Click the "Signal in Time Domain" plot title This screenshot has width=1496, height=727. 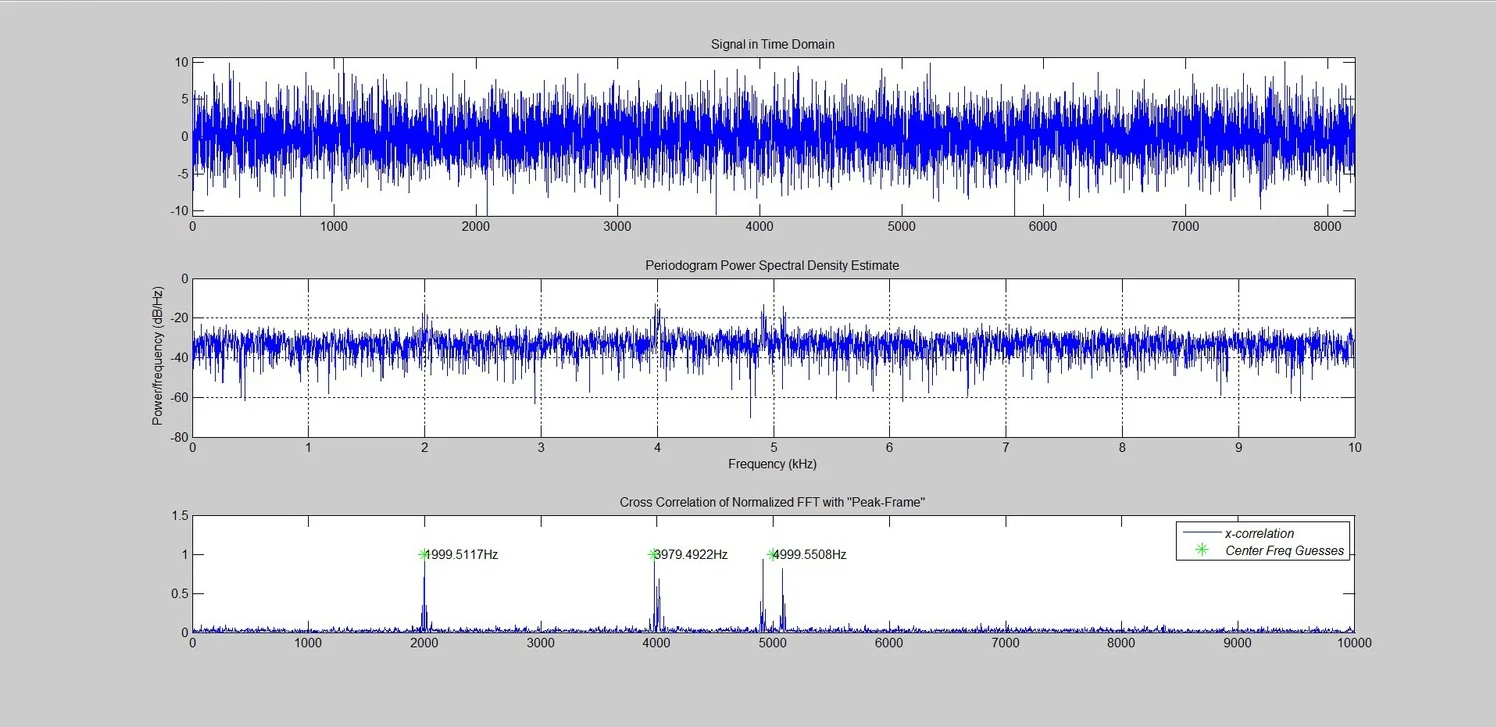[x=772, y=44]
